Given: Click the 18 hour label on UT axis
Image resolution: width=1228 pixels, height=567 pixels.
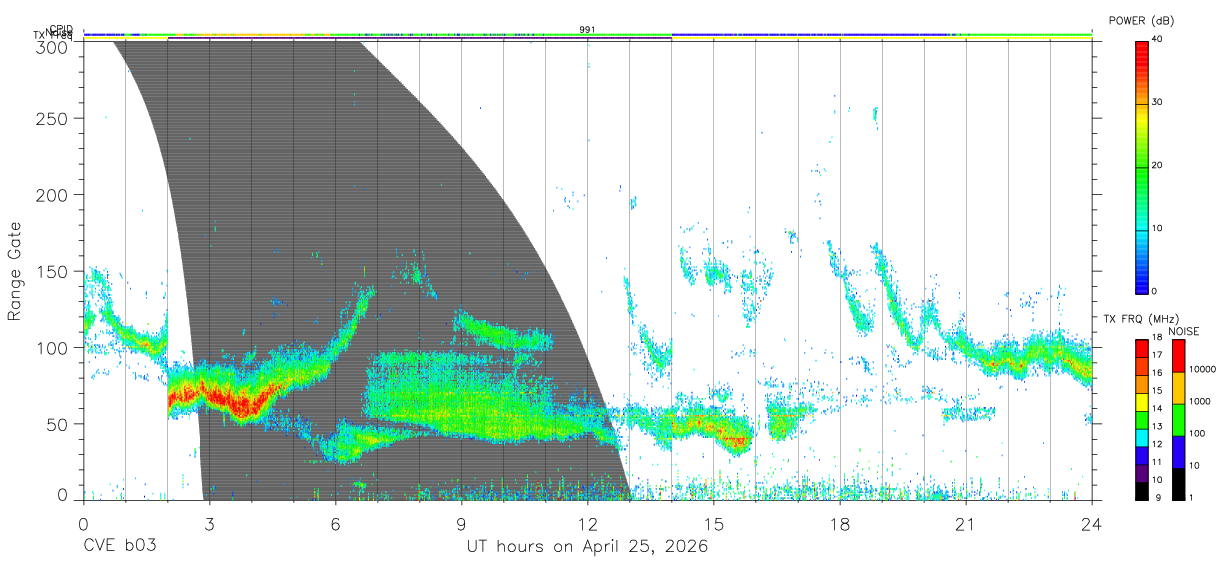Looking at the screenshot, I should (839, 524).
